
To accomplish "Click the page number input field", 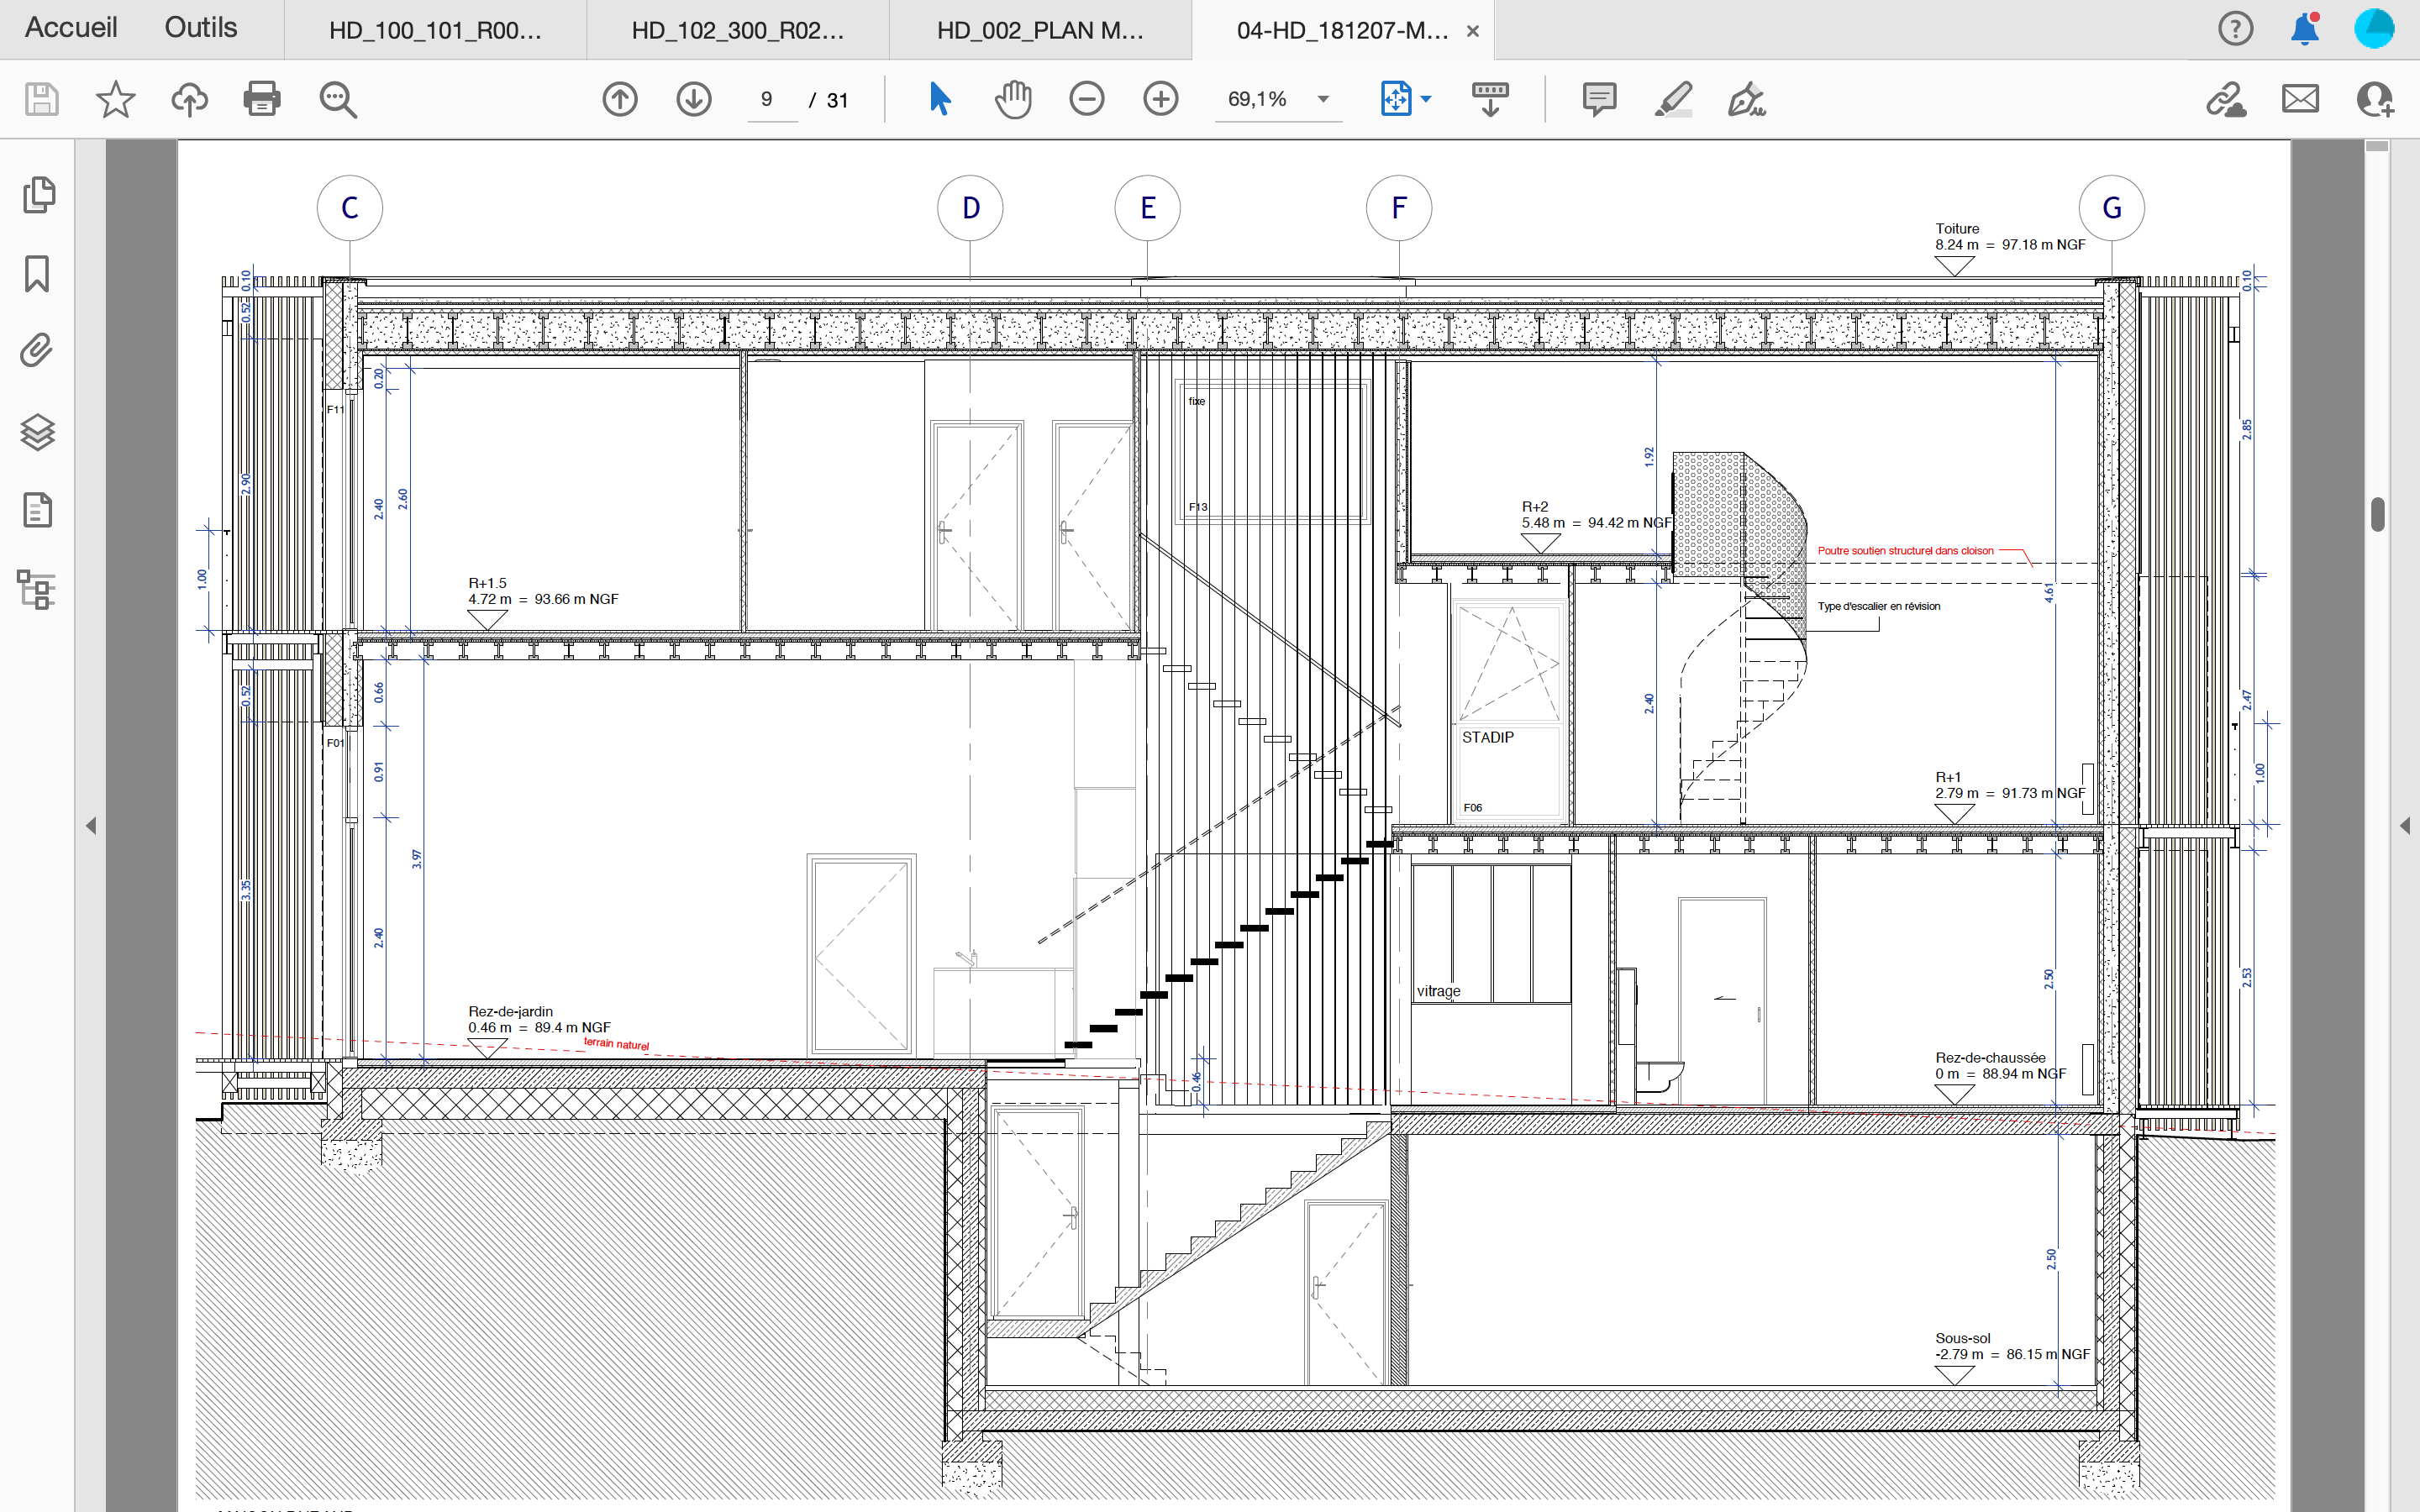I will (768, 99).
